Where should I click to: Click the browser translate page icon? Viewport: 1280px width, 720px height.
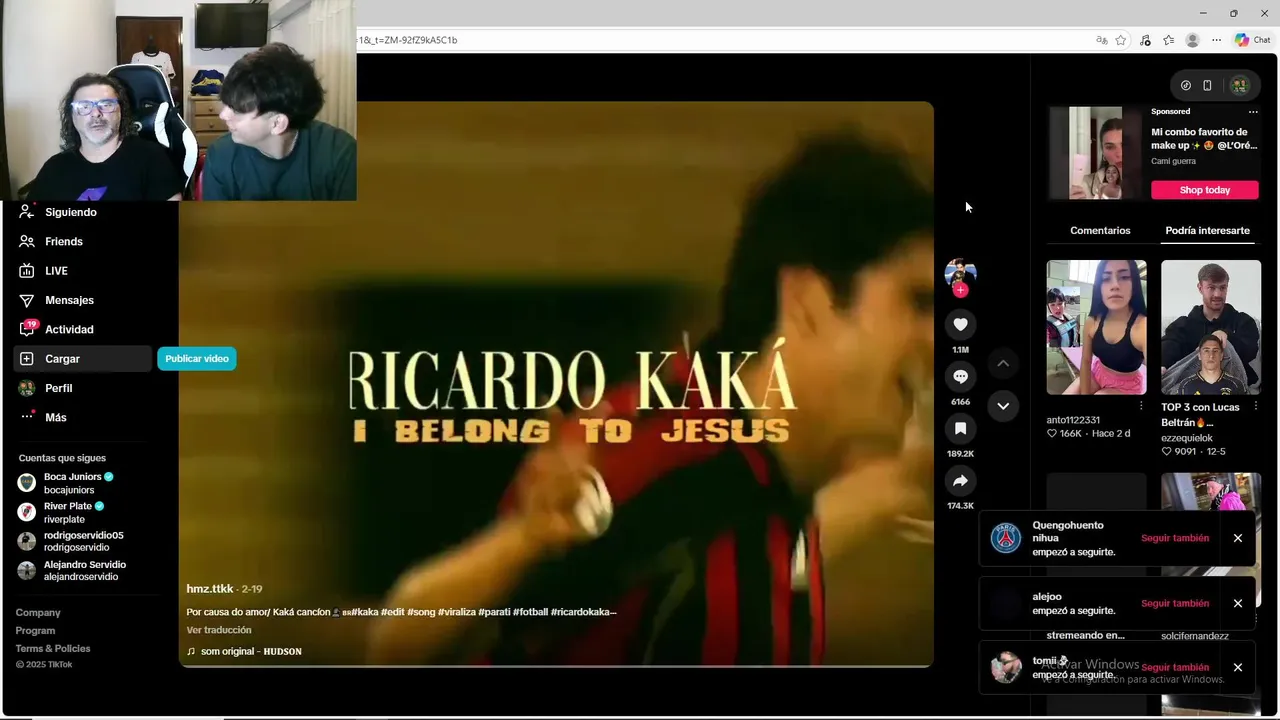click(x=1101, y=40)
